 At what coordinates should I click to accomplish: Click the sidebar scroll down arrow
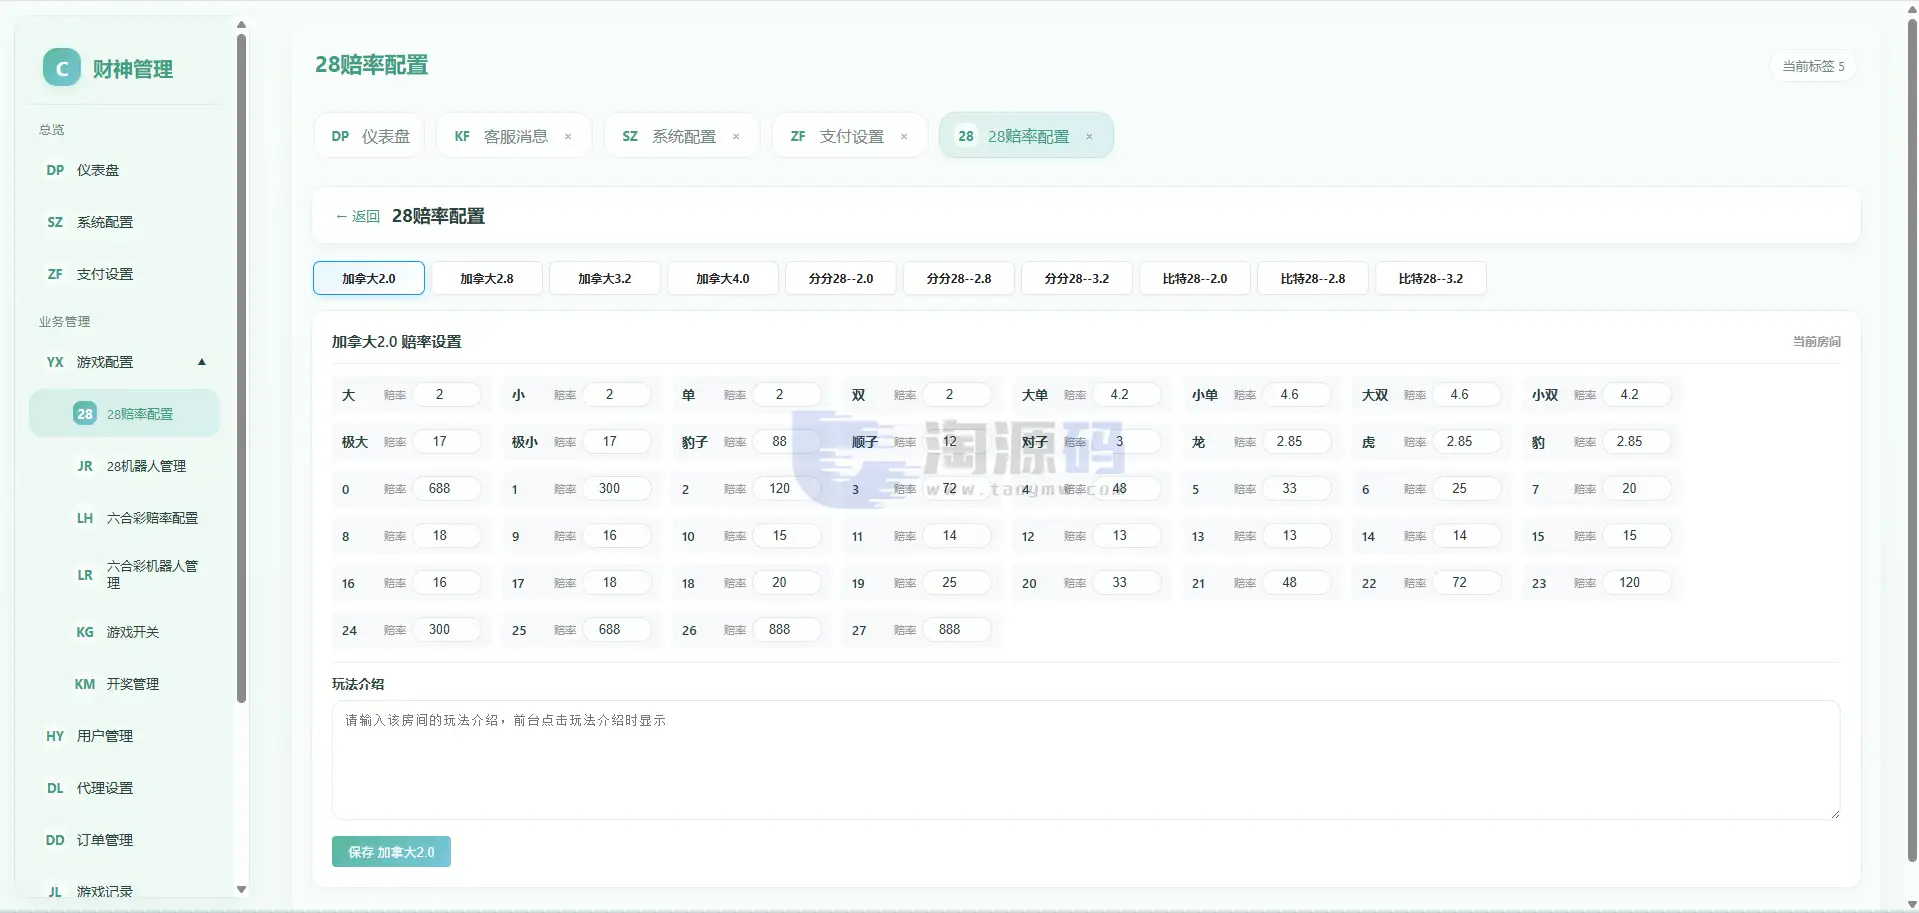[x=241, y=889]
